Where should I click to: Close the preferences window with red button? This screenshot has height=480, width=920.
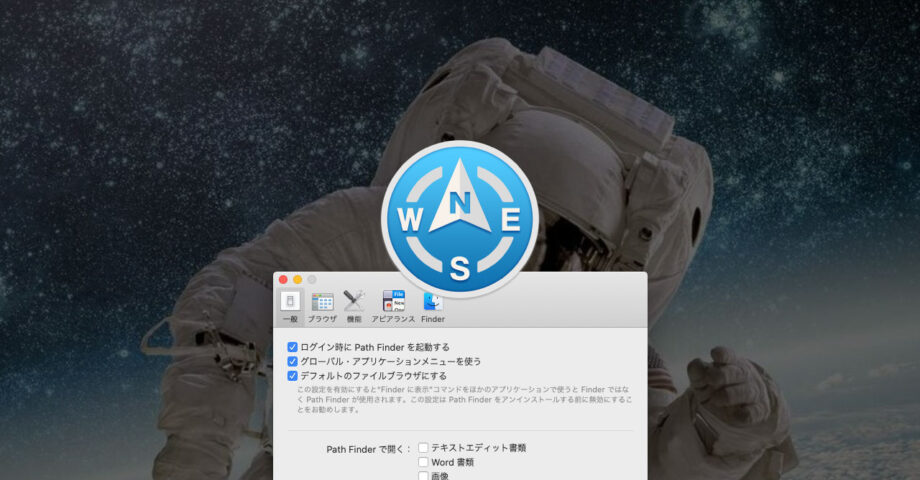pos(283,280)
